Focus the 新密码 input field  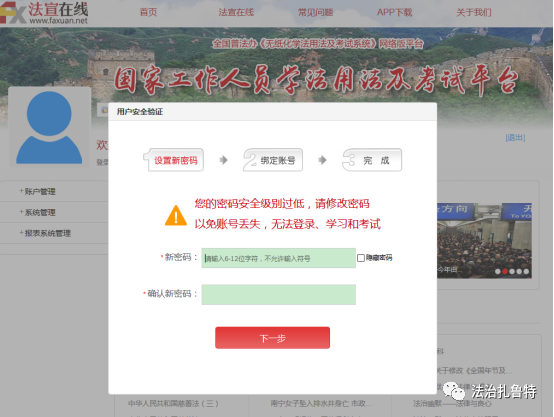[x=278, y=258]
